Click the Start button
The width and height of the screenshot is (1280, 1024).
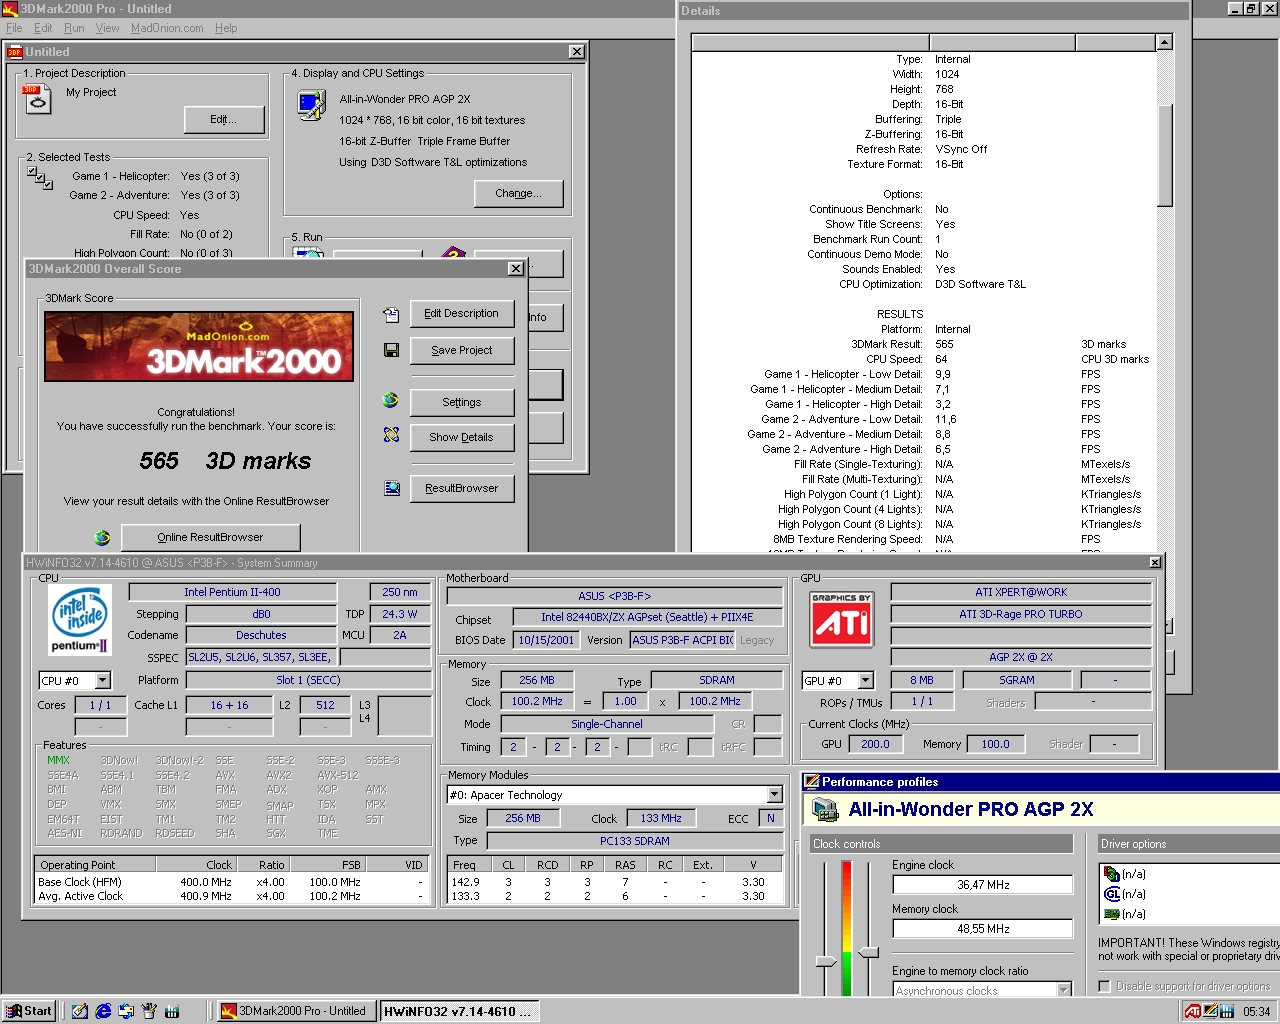pos(29,1011)
